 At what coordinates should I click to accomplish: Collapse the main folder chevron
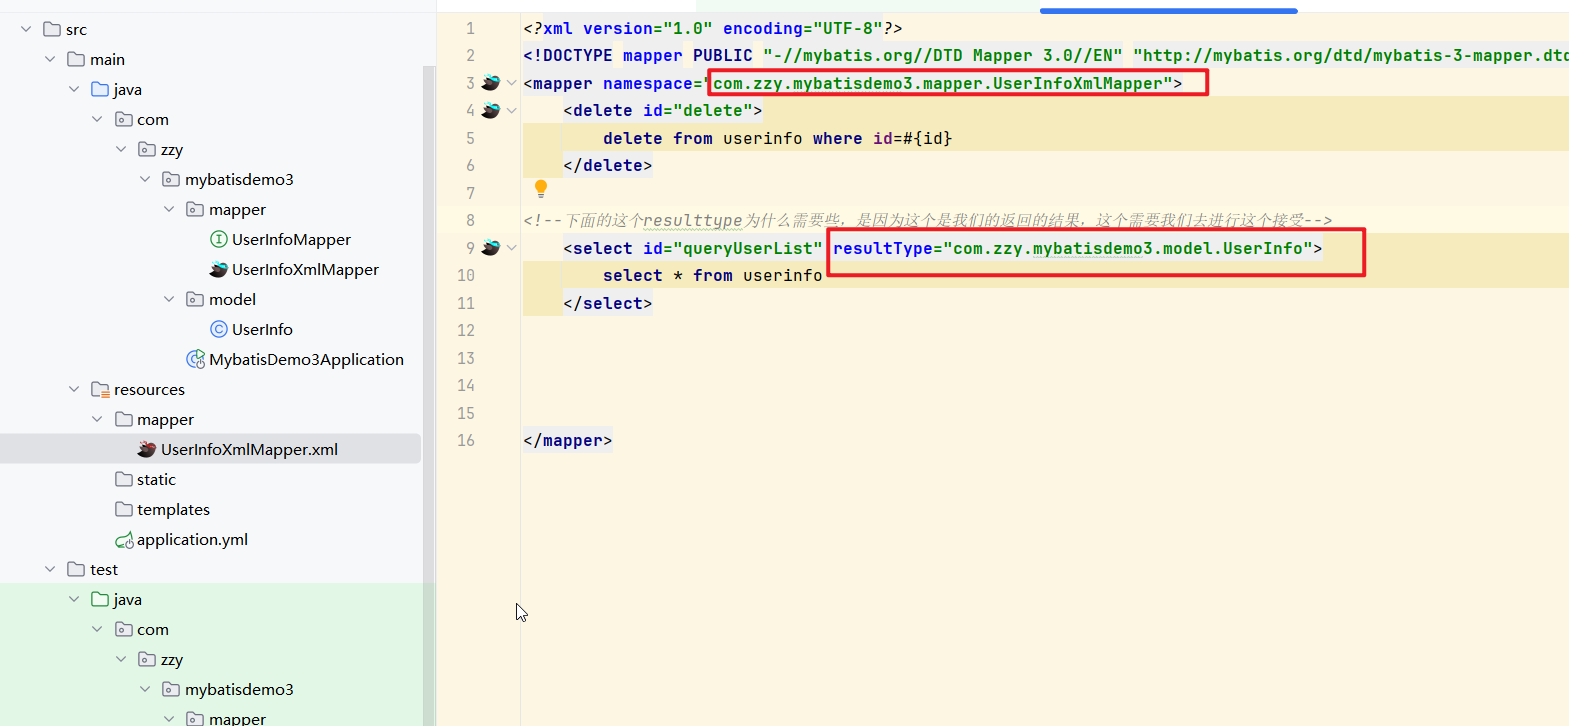50,59
